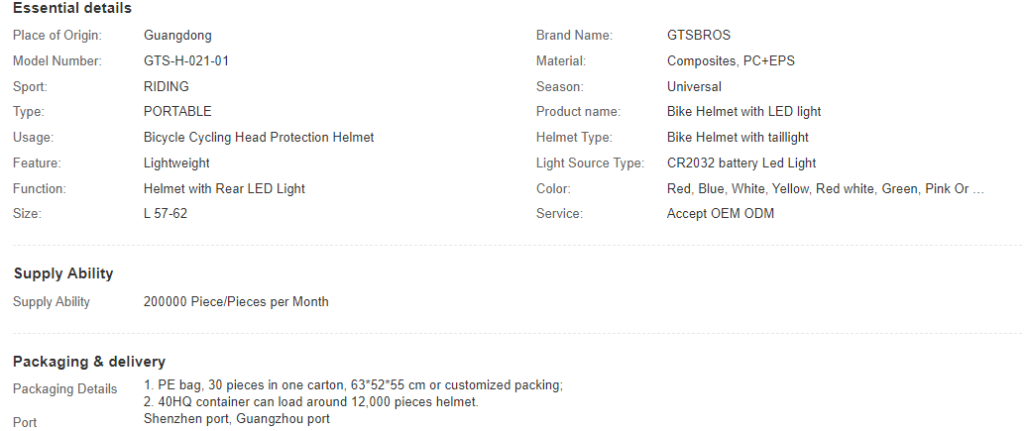Click the RIDING sport value

(x=167, y=86)
